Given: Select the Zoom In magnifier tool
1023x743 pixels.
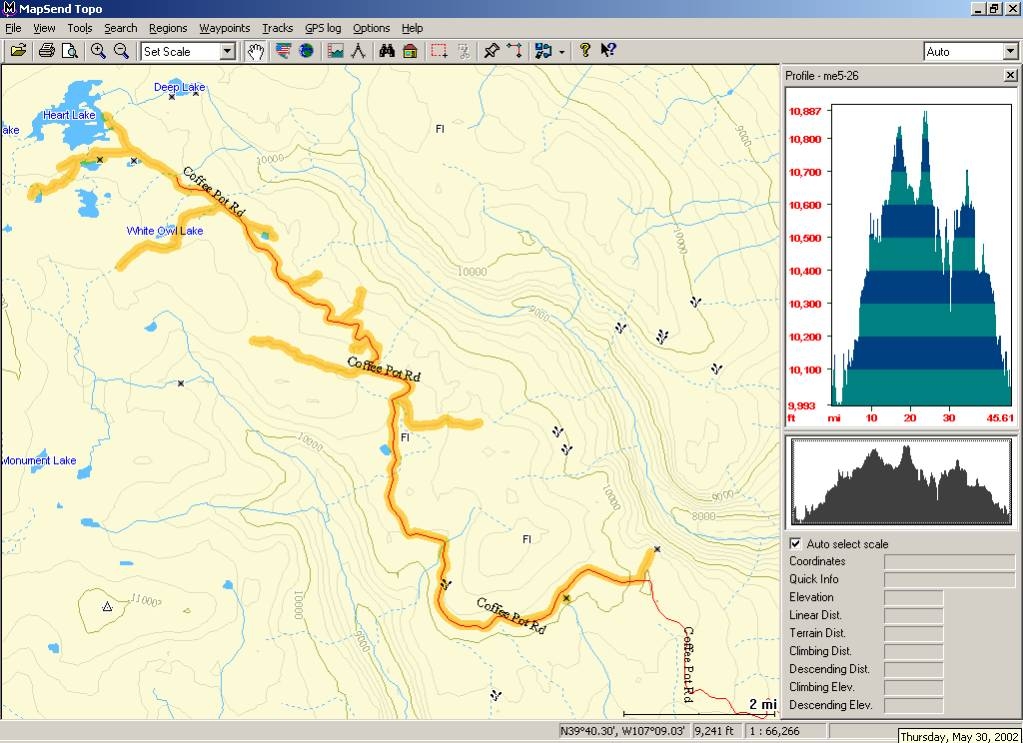Looking at the screenshot, I should [99, 51].
